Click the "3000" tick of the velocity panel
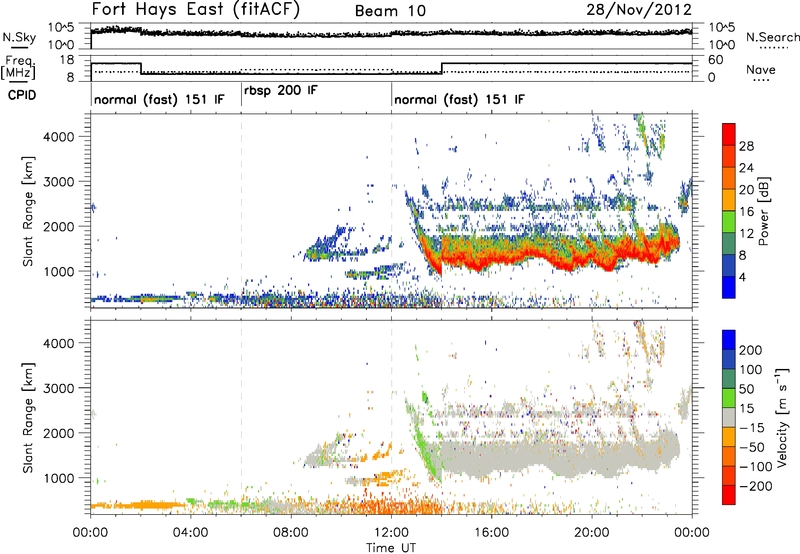800x554 pixels. 58,388
